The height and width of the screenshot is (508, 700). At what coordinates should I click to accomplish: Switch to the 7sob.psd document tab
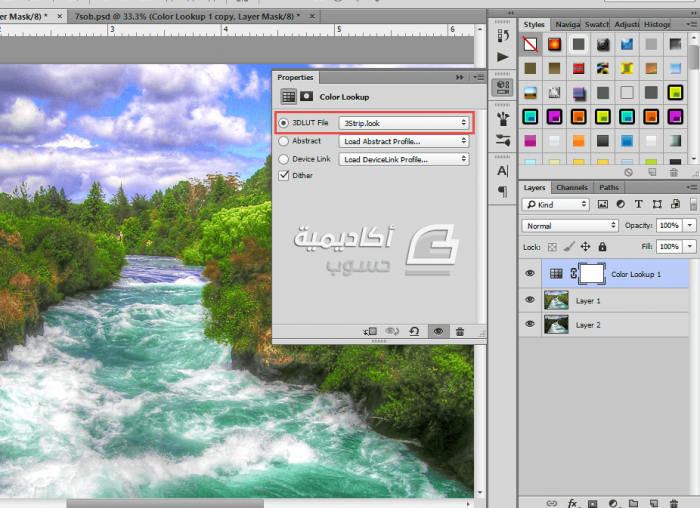[187, 17]
